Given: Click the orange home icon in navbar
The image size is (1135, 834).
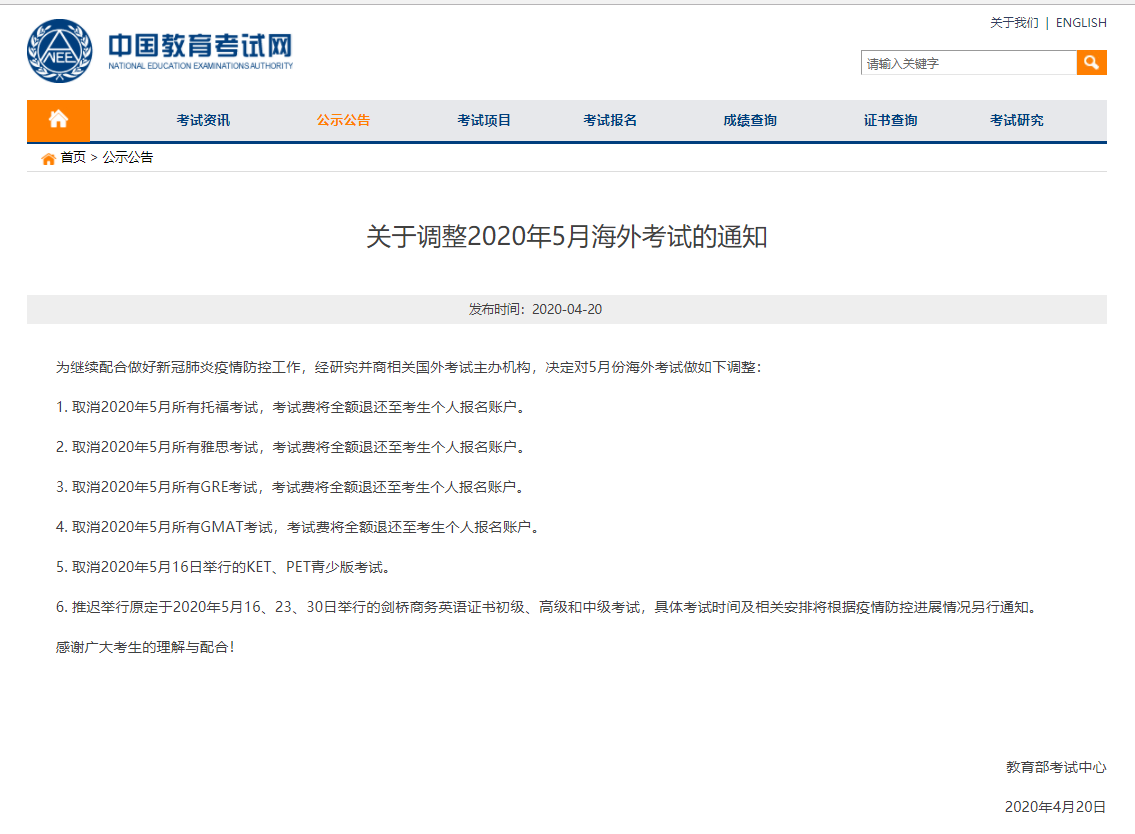Looking at the screenshot, I should pos(58,120).
